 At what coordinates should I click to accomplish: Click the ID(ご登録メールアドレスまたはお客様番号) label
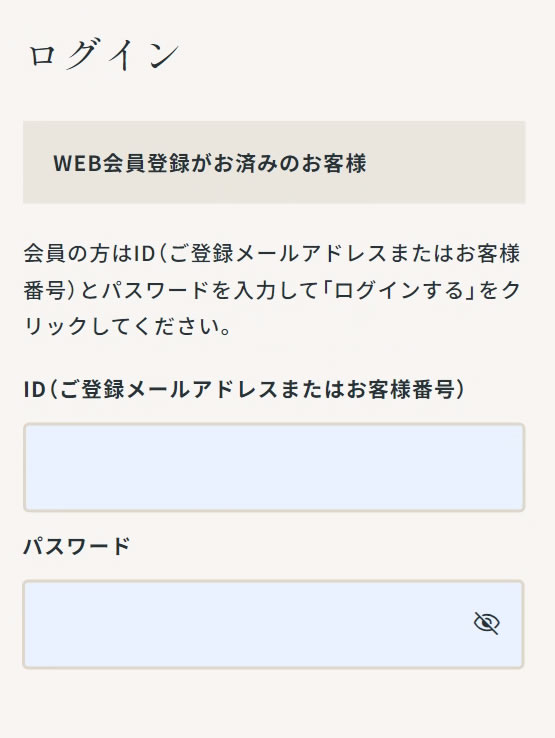point(244,390)
